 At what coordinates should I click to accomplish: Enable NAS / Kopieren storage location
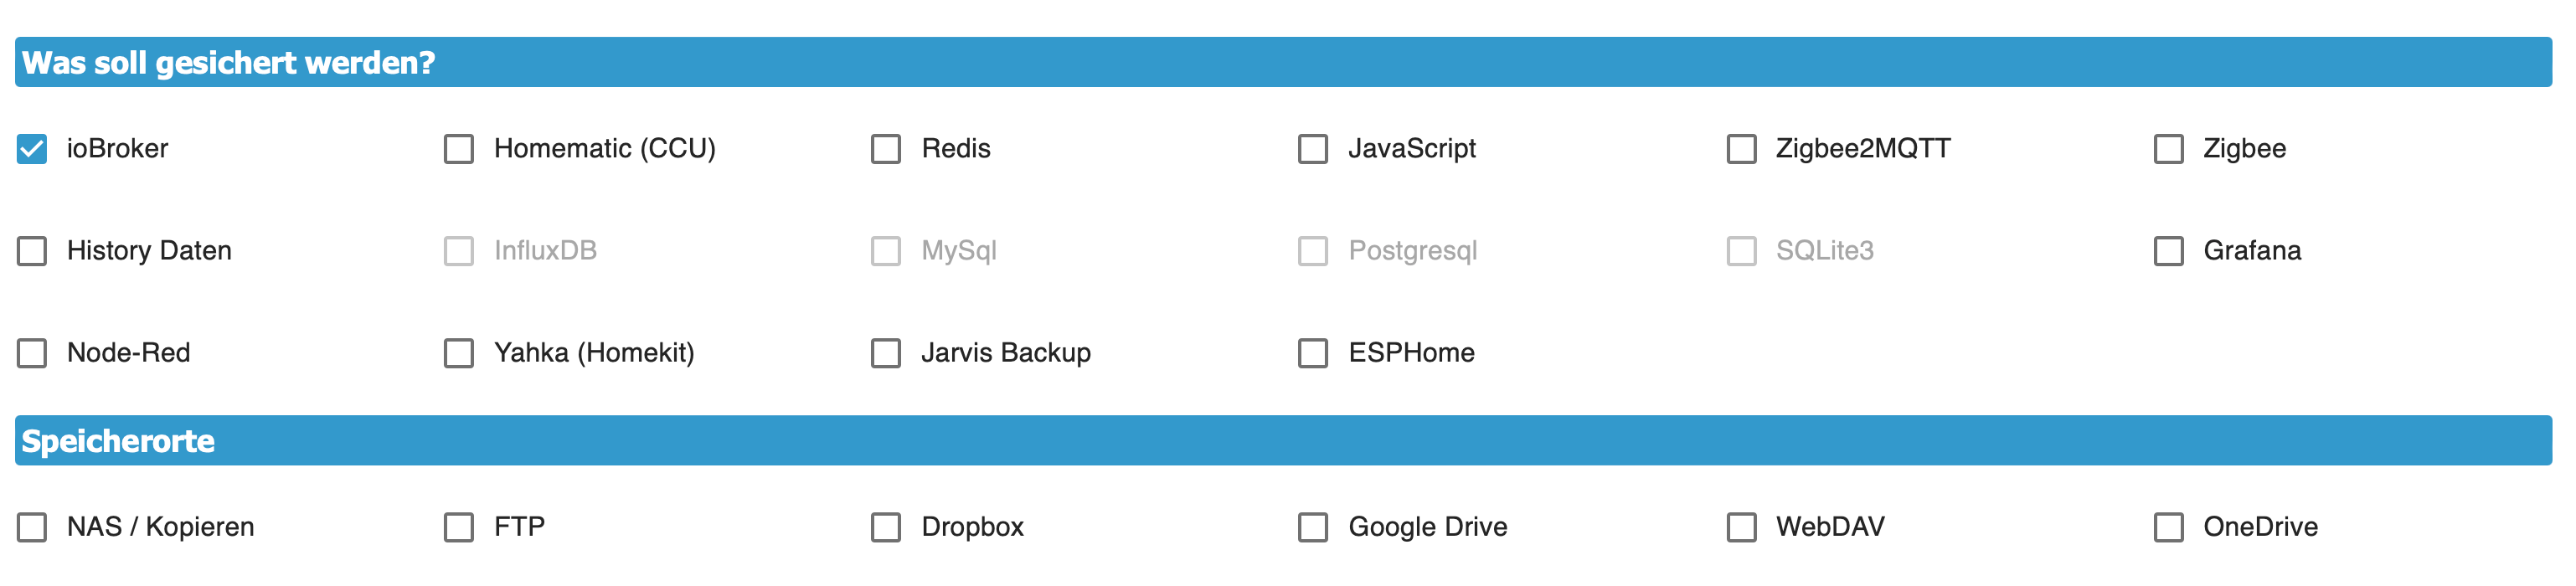pos(32,527)
